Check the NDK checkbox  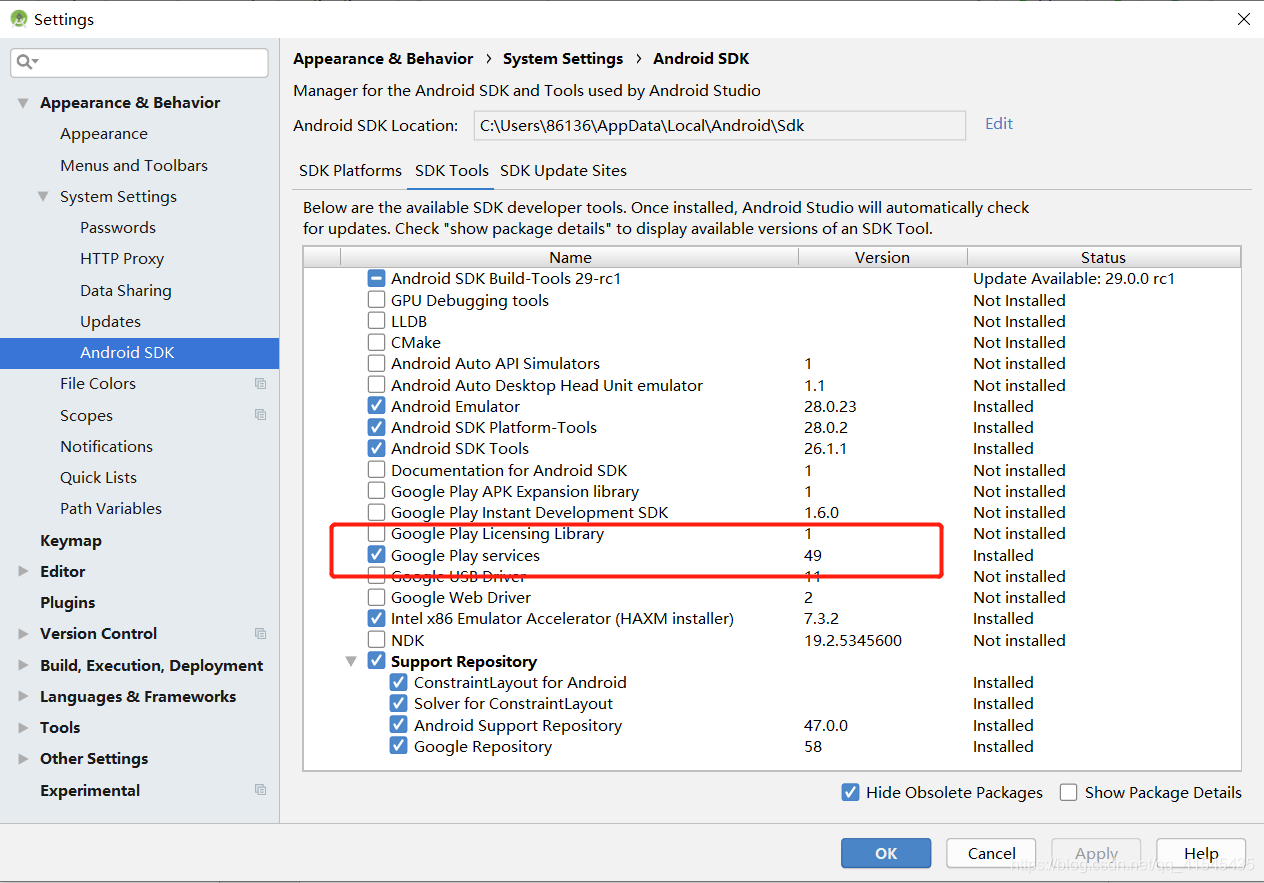376,640
